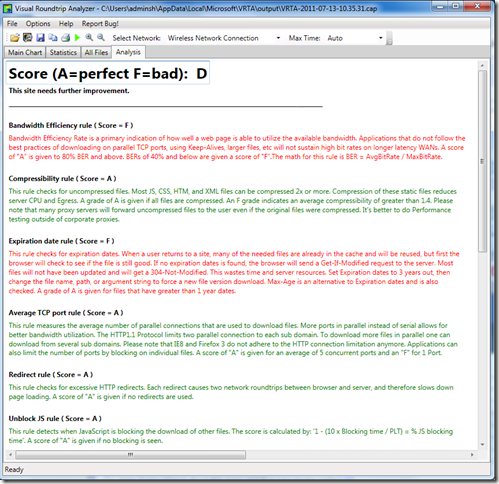
Task: Click the red expiration dates description paragraph
Action: [x=234, y=272]
